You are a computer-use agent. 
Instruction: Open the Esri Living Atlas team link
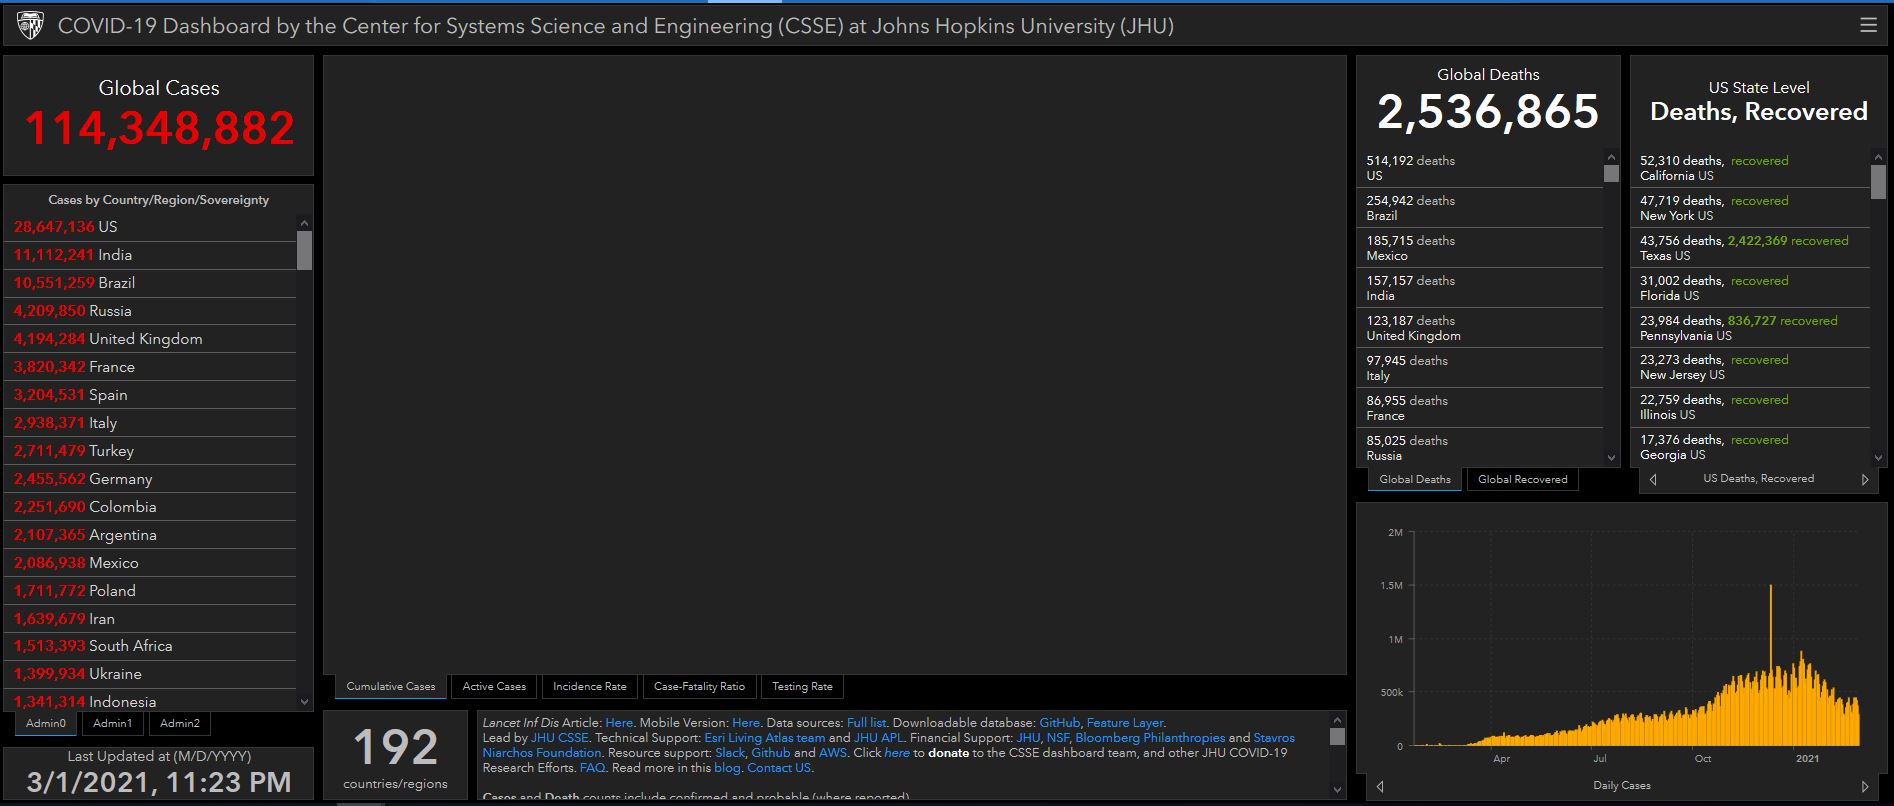[764, 738]
